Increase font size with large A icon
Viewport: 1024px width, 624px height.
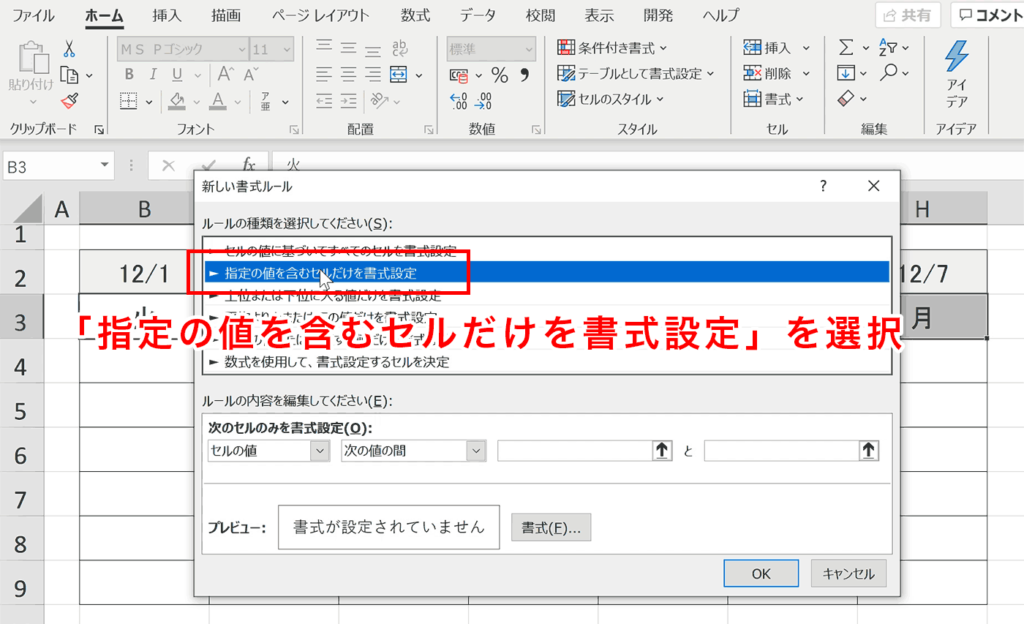click(x=226, y=74)
